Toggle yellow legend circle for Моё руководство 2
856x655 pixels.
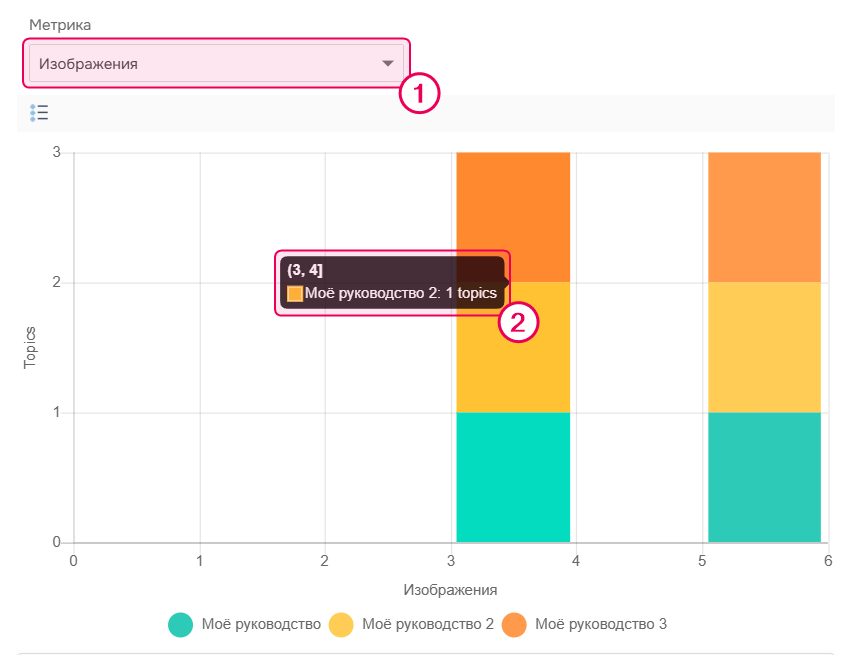[341, 625]
